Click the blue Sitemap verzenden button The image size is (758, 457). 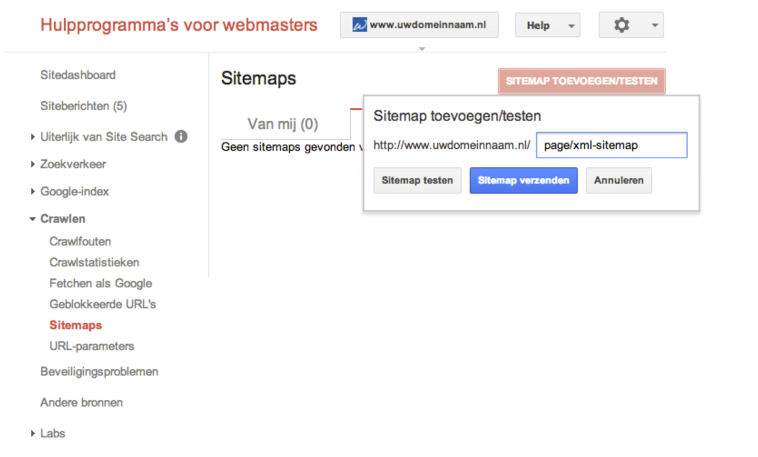click(523, 181)
